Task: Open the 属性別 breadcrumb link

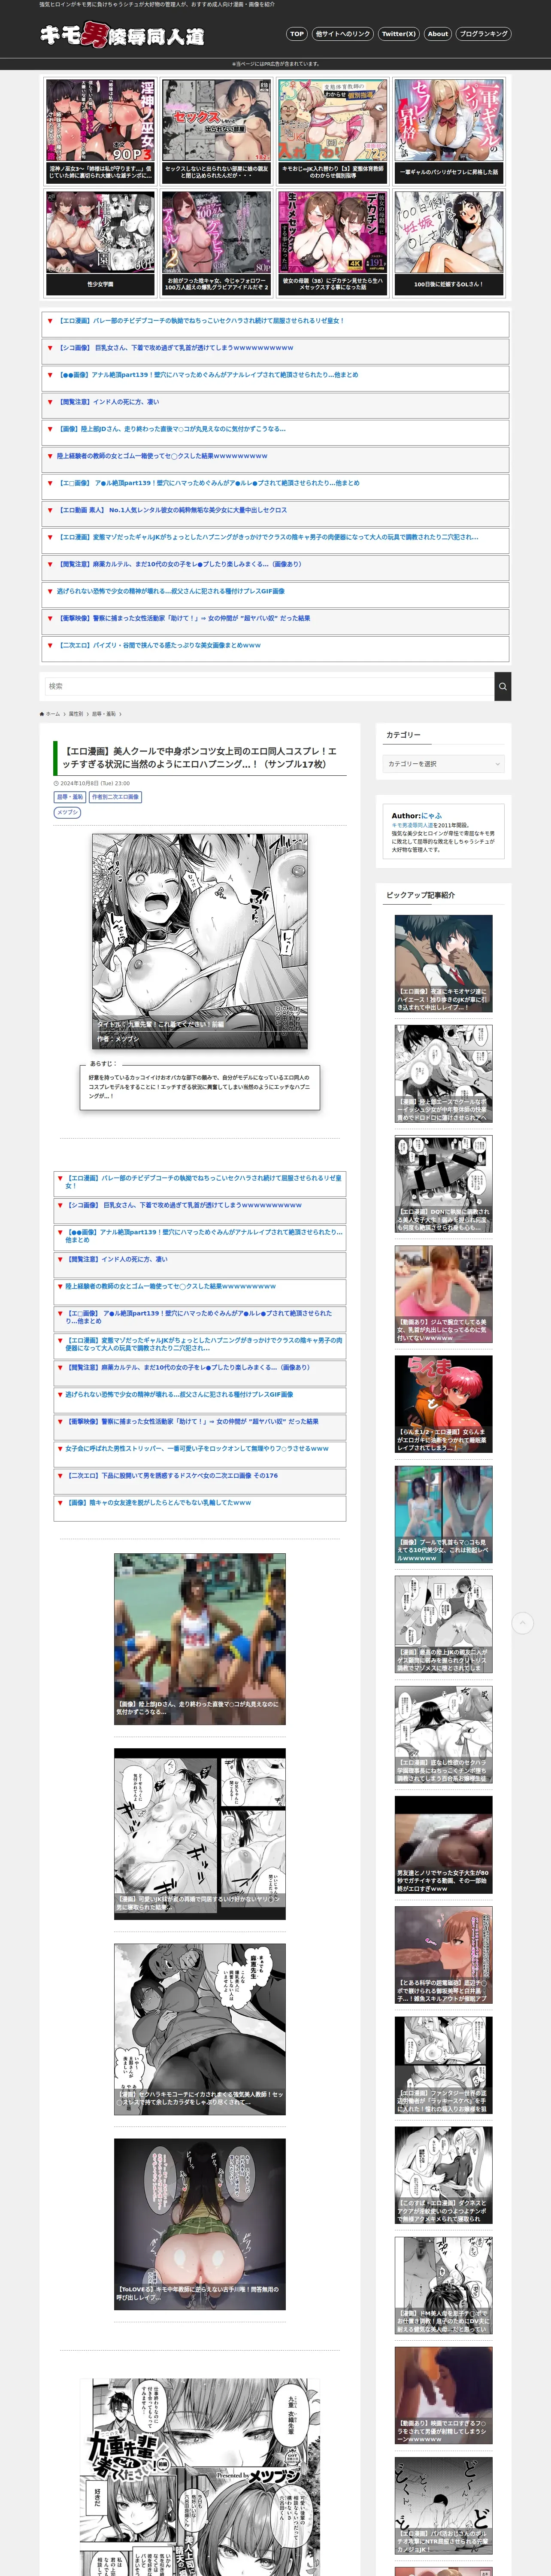Action: [76, 714]
